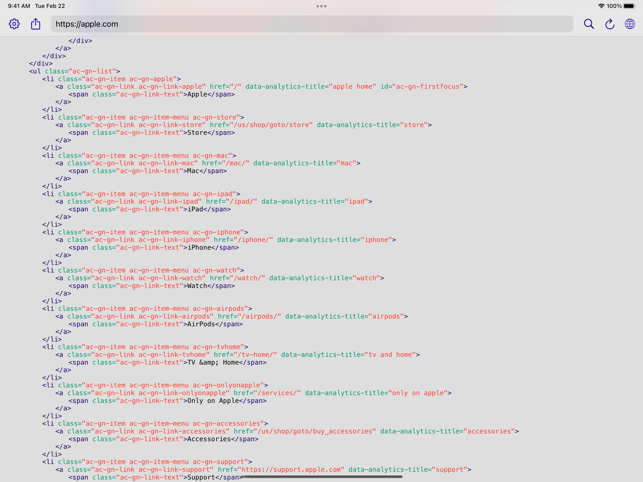Select the span line containing Apple
Screen dimensions: 643x482
click(152, 94)
